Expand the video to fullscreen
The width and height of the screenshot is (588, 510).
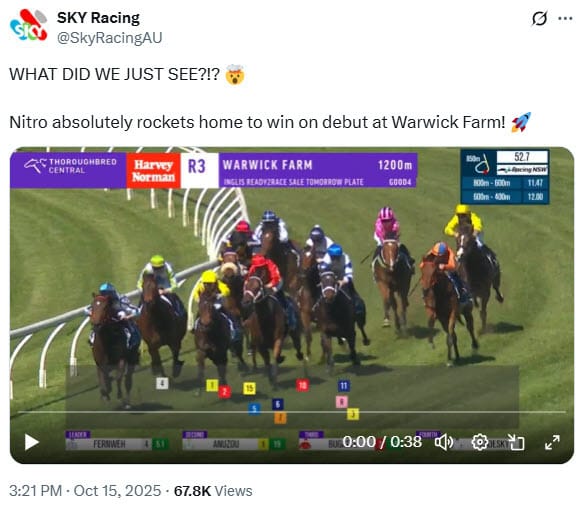pos(552,442)
